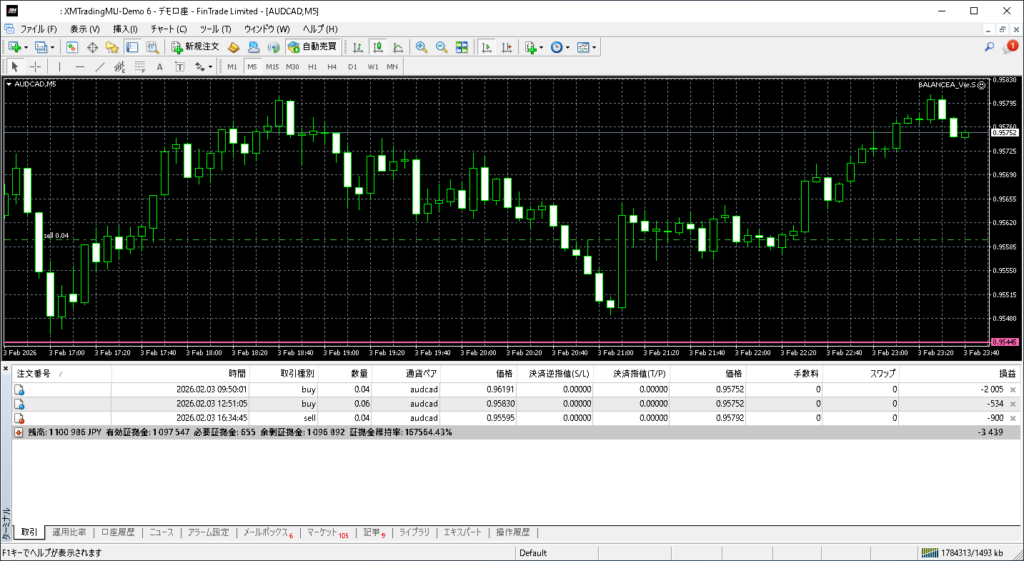
Task: Close the first buy order with x
Action: (1013, 390)
